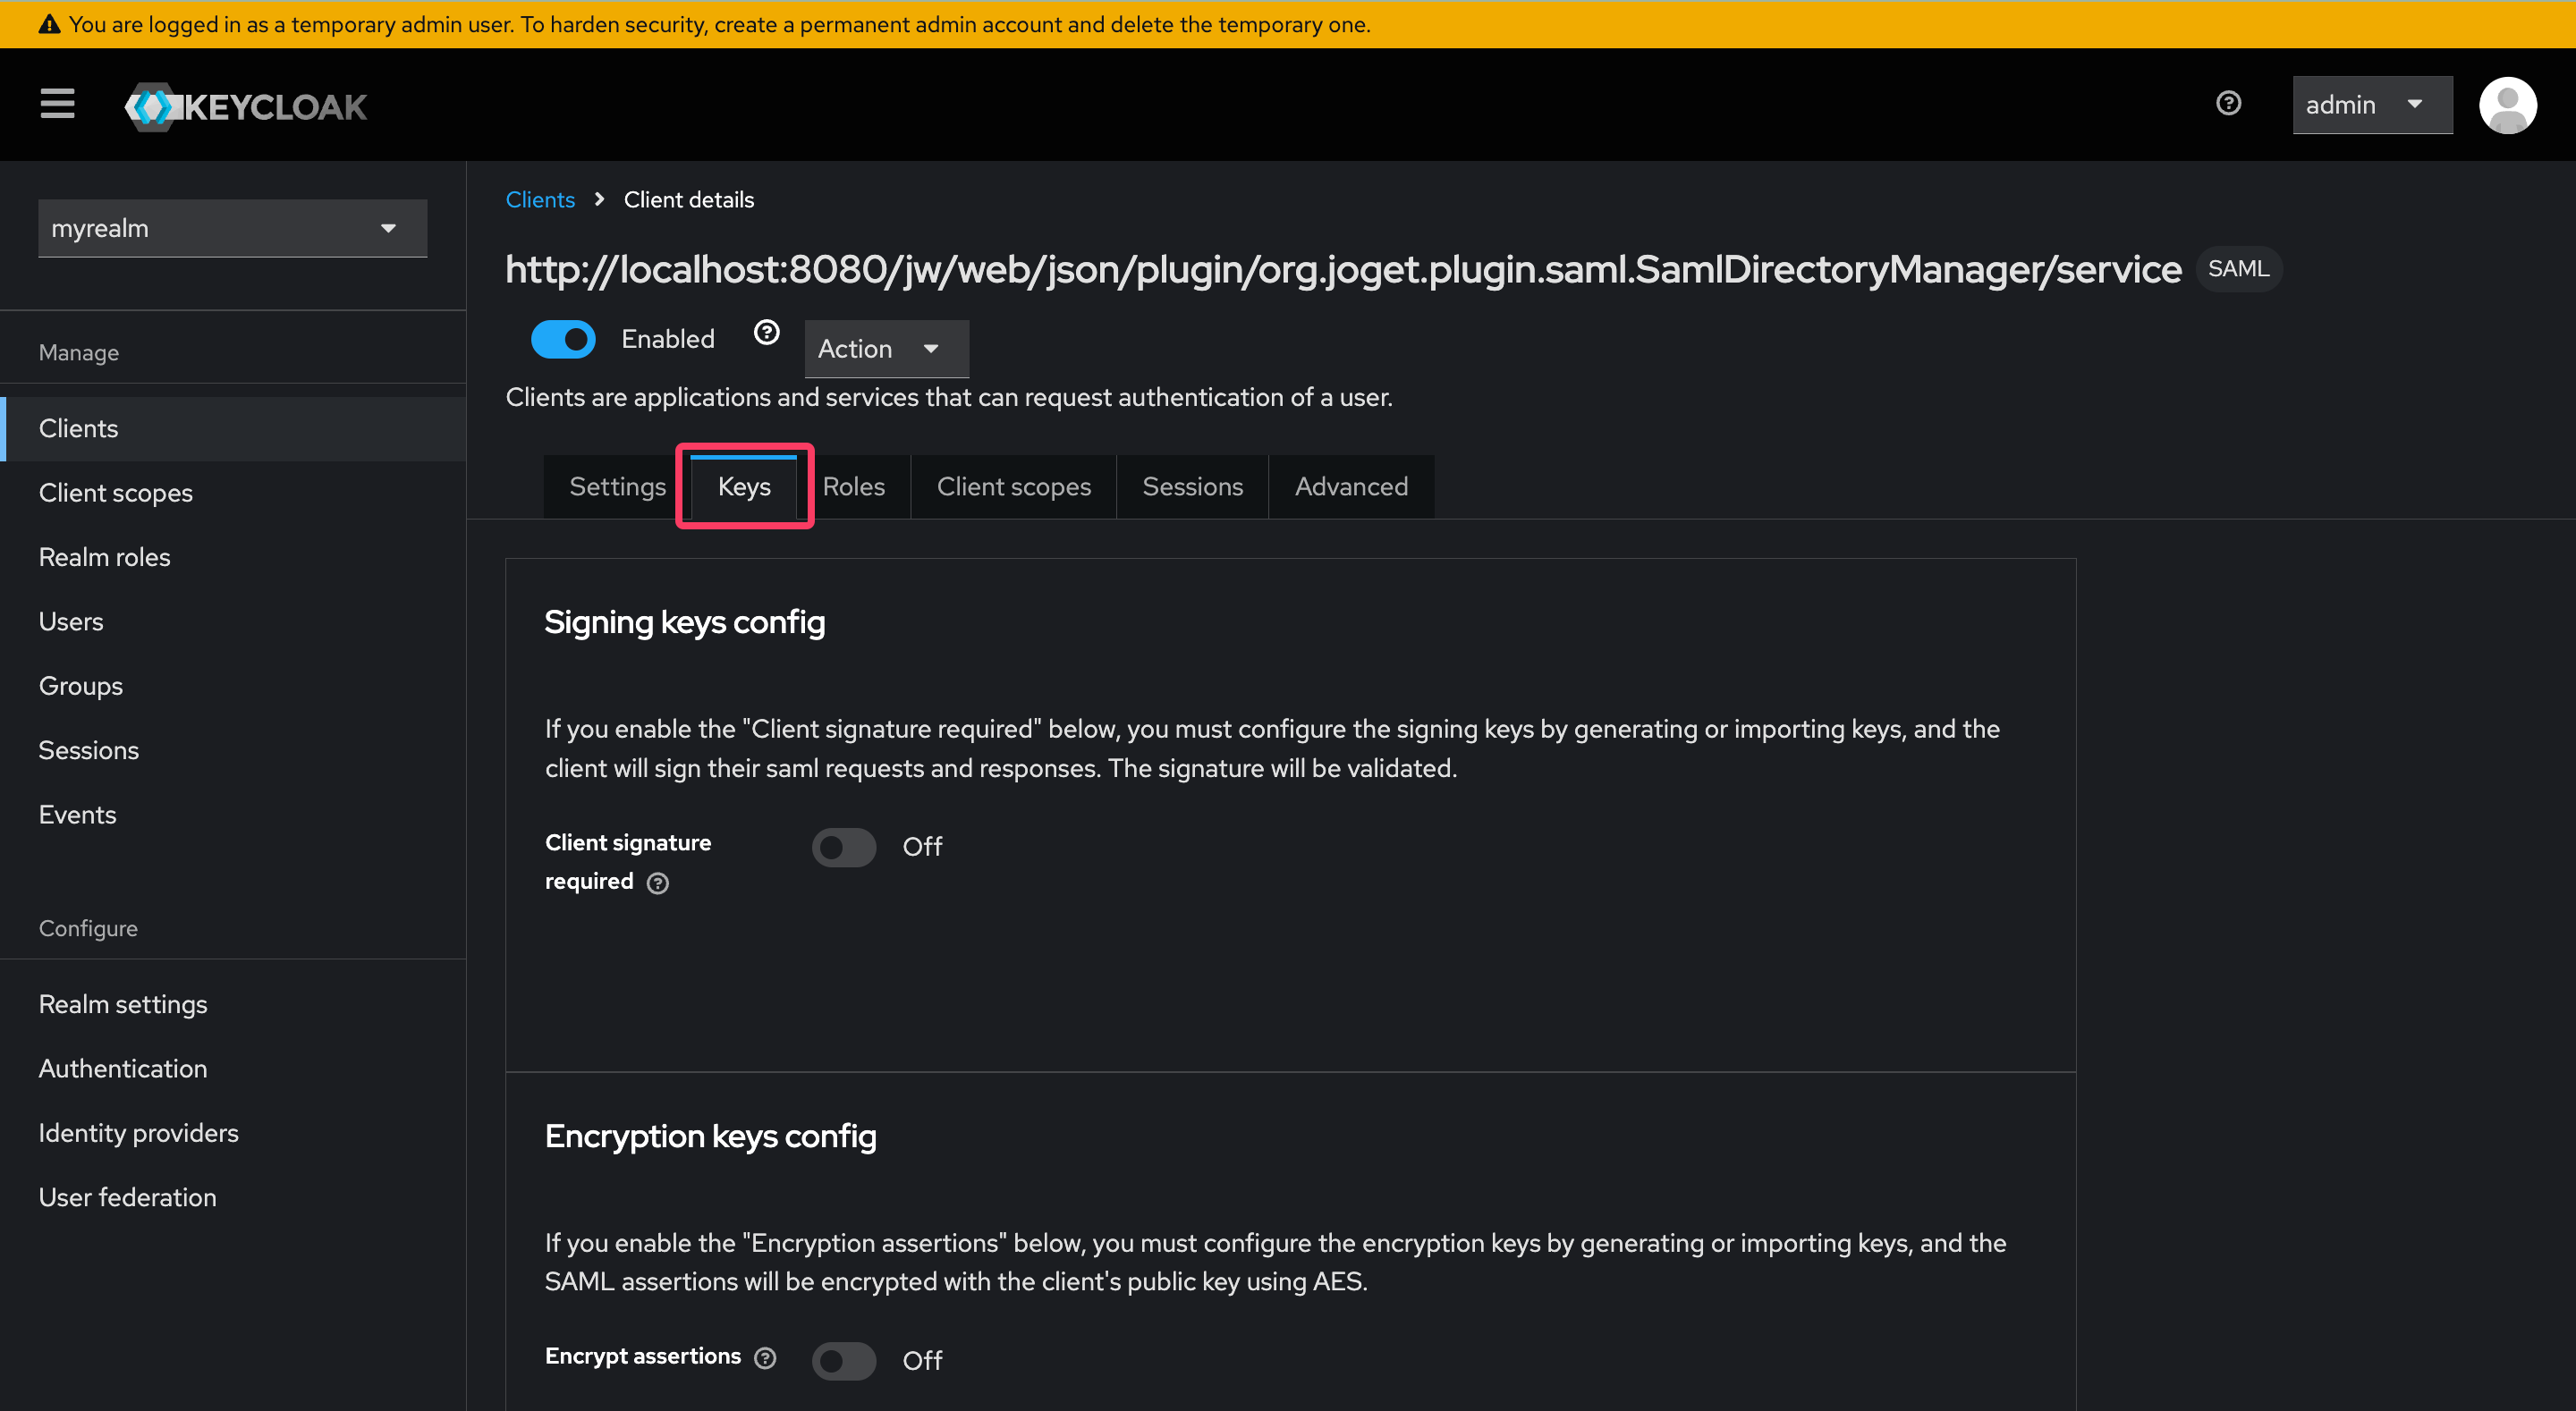Open Identity providers
Viewport: 2576px width, 1411px height.
[x=233, y=1133]
